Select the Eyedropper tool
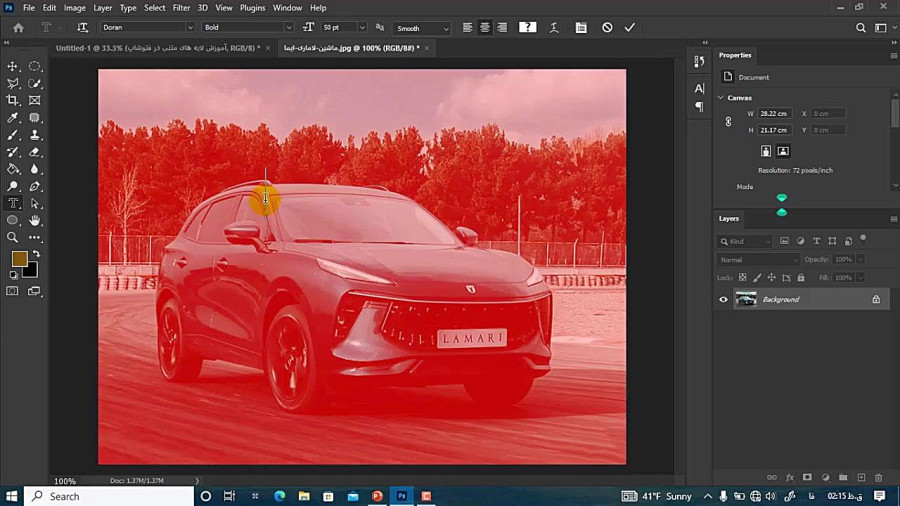Viewport: 900px width, 506px height. tap(12, 118)
